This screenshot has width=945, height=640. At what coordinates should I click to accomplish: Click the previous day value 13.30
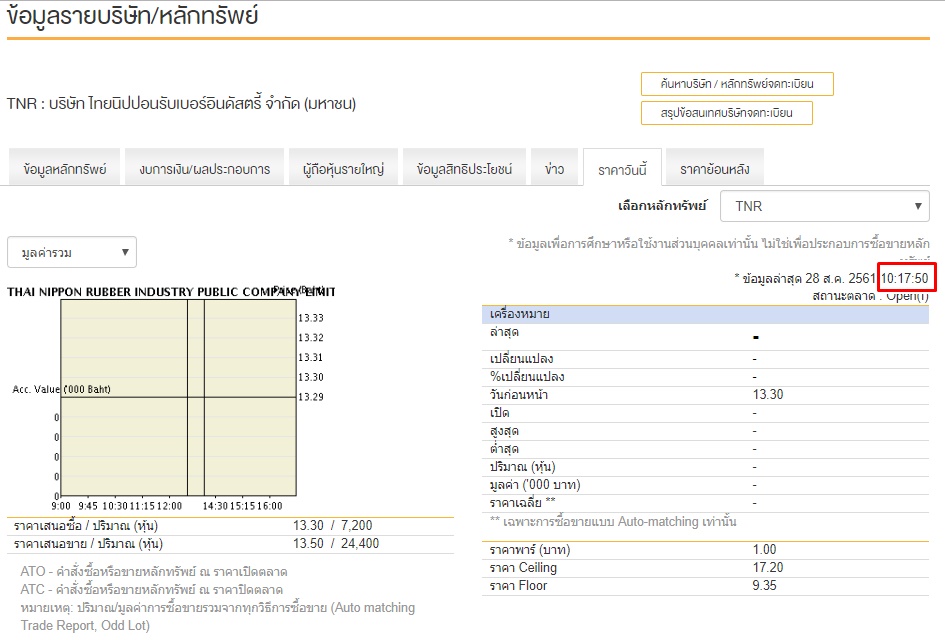point(768,395)
